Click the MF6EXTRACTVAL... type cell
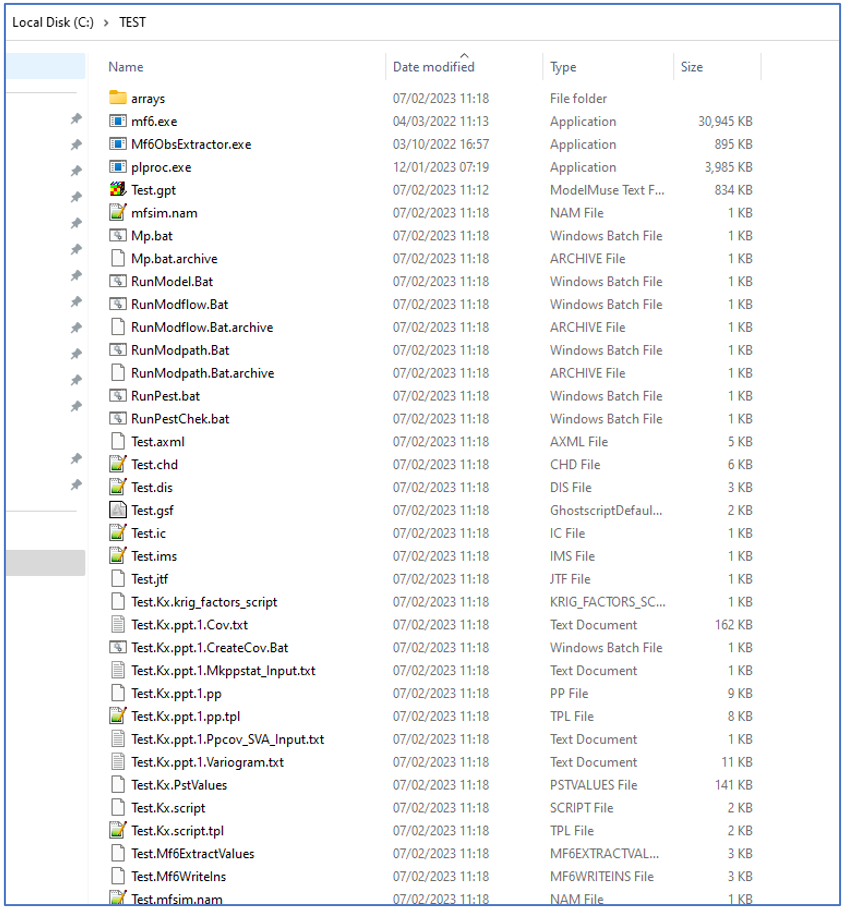 [604, 853]
